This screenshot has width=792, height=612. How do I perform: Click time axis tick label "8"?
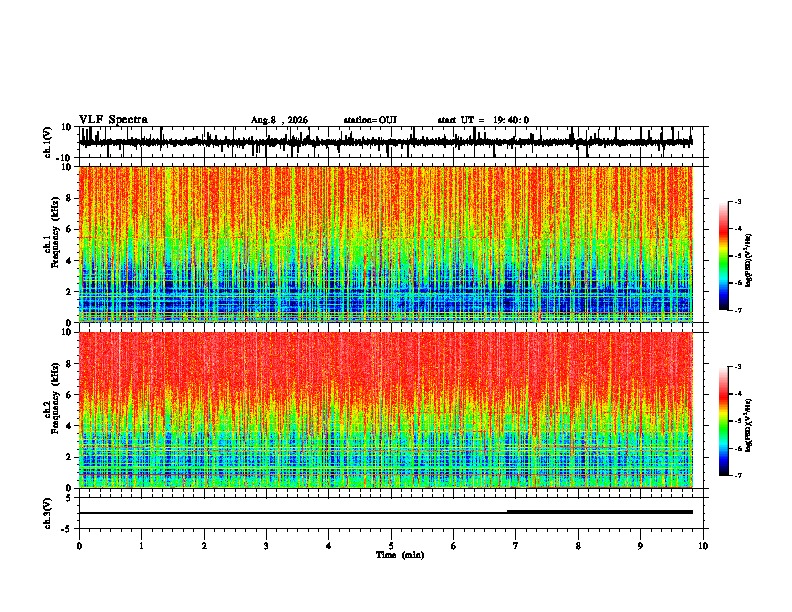(578, 546)
